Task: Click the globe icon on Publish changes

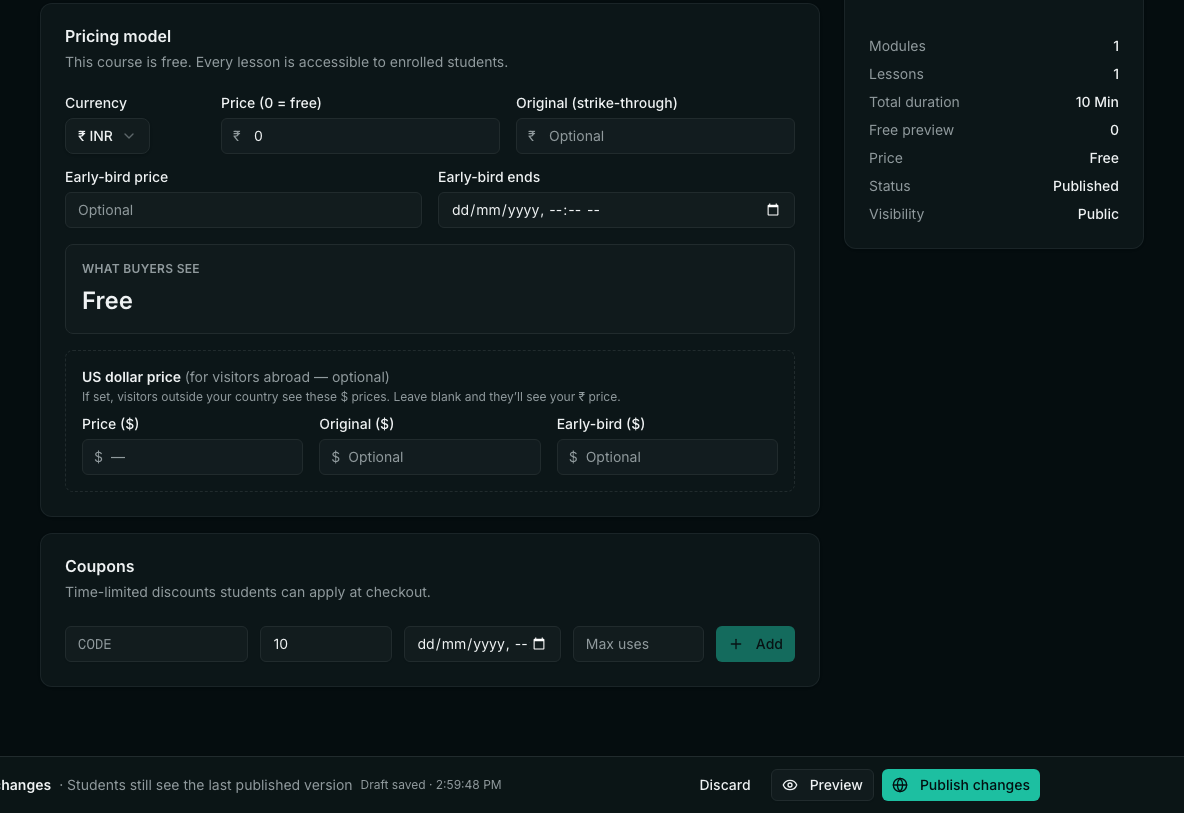Action: click(900, 785)
